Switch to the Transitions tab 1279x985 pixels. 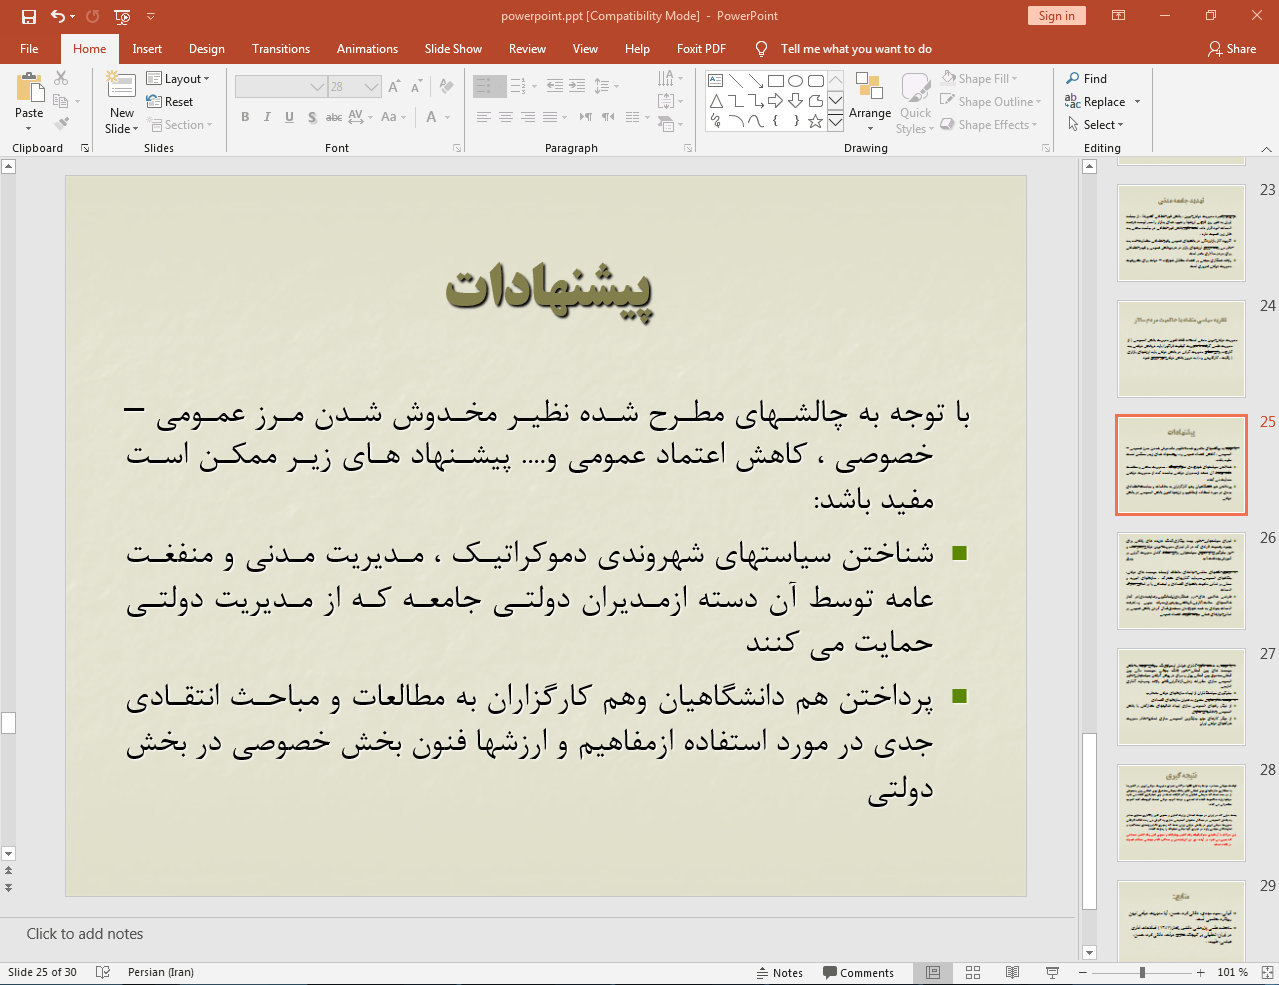click(x=281, y=49)
